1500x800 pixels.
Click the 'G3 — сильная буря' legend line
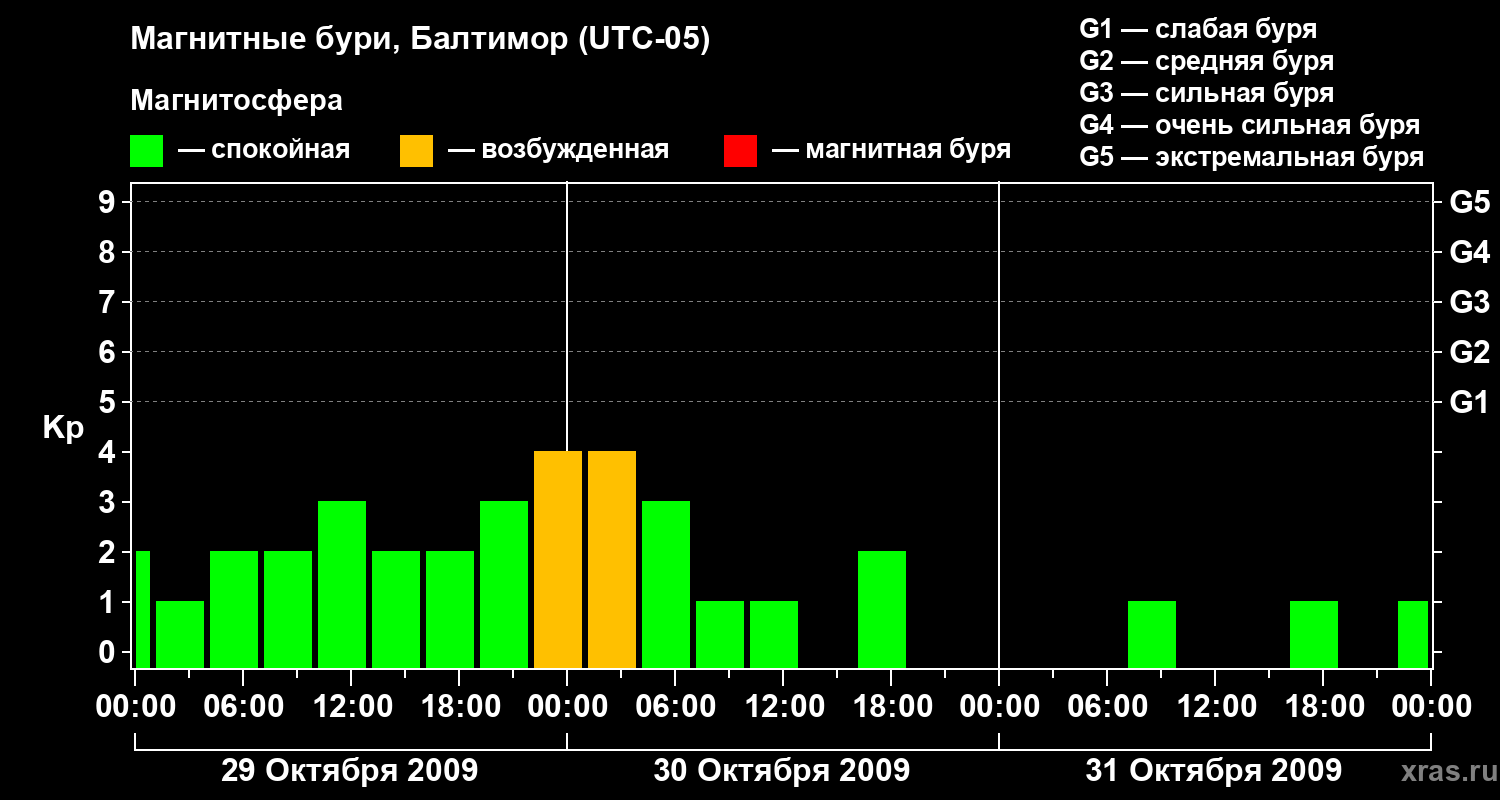pyautogui.click(x=1207, y=93)
